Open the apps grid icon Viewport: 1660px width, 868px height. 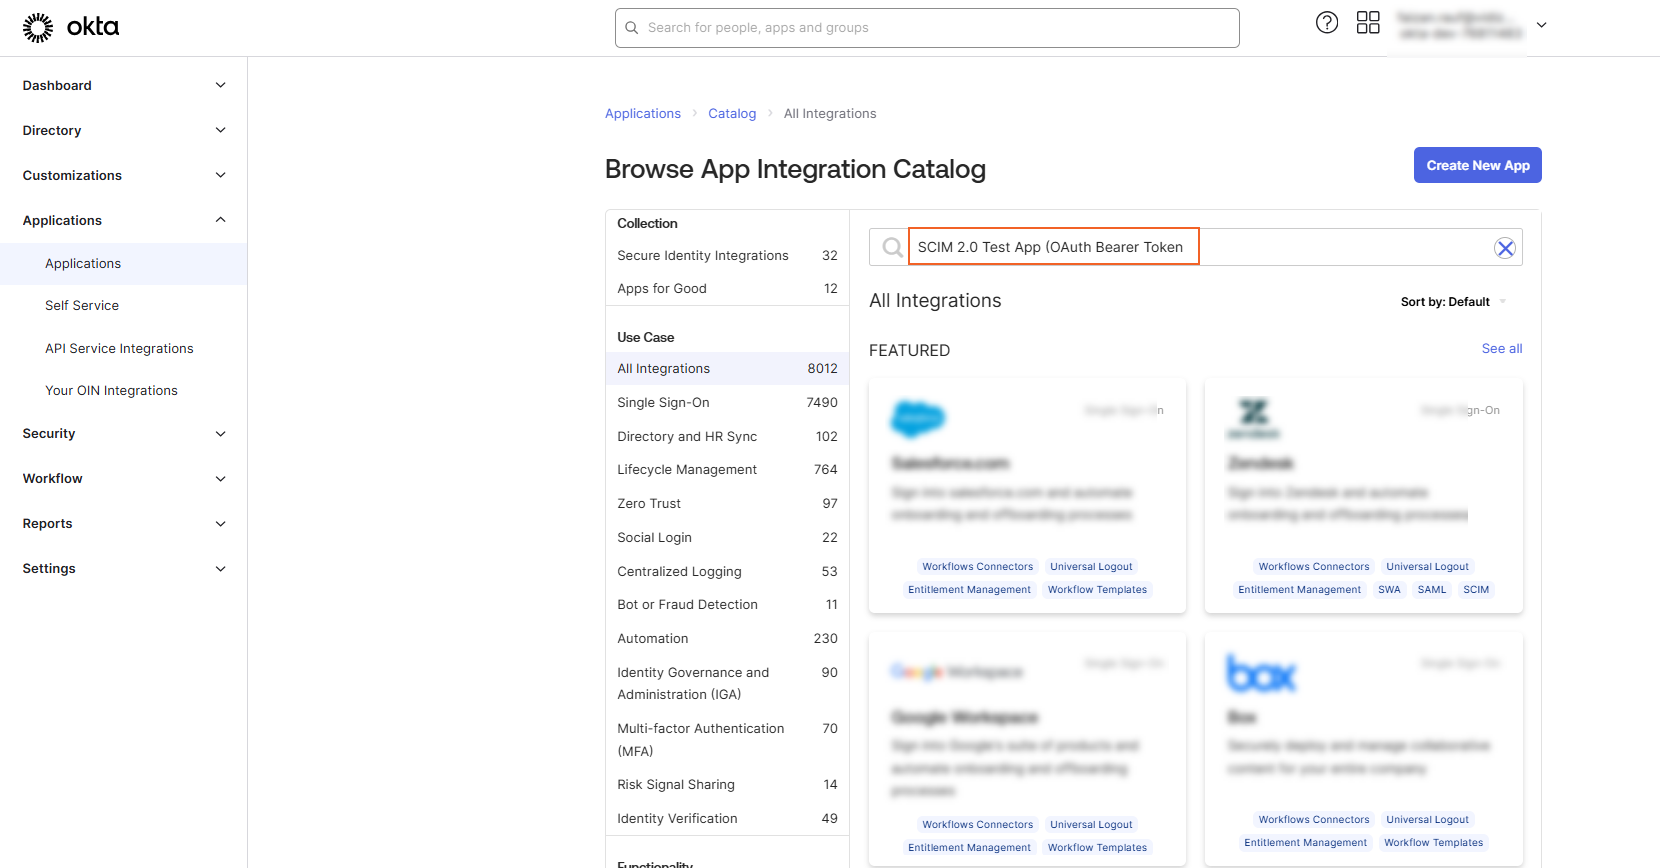(1367, 23)
